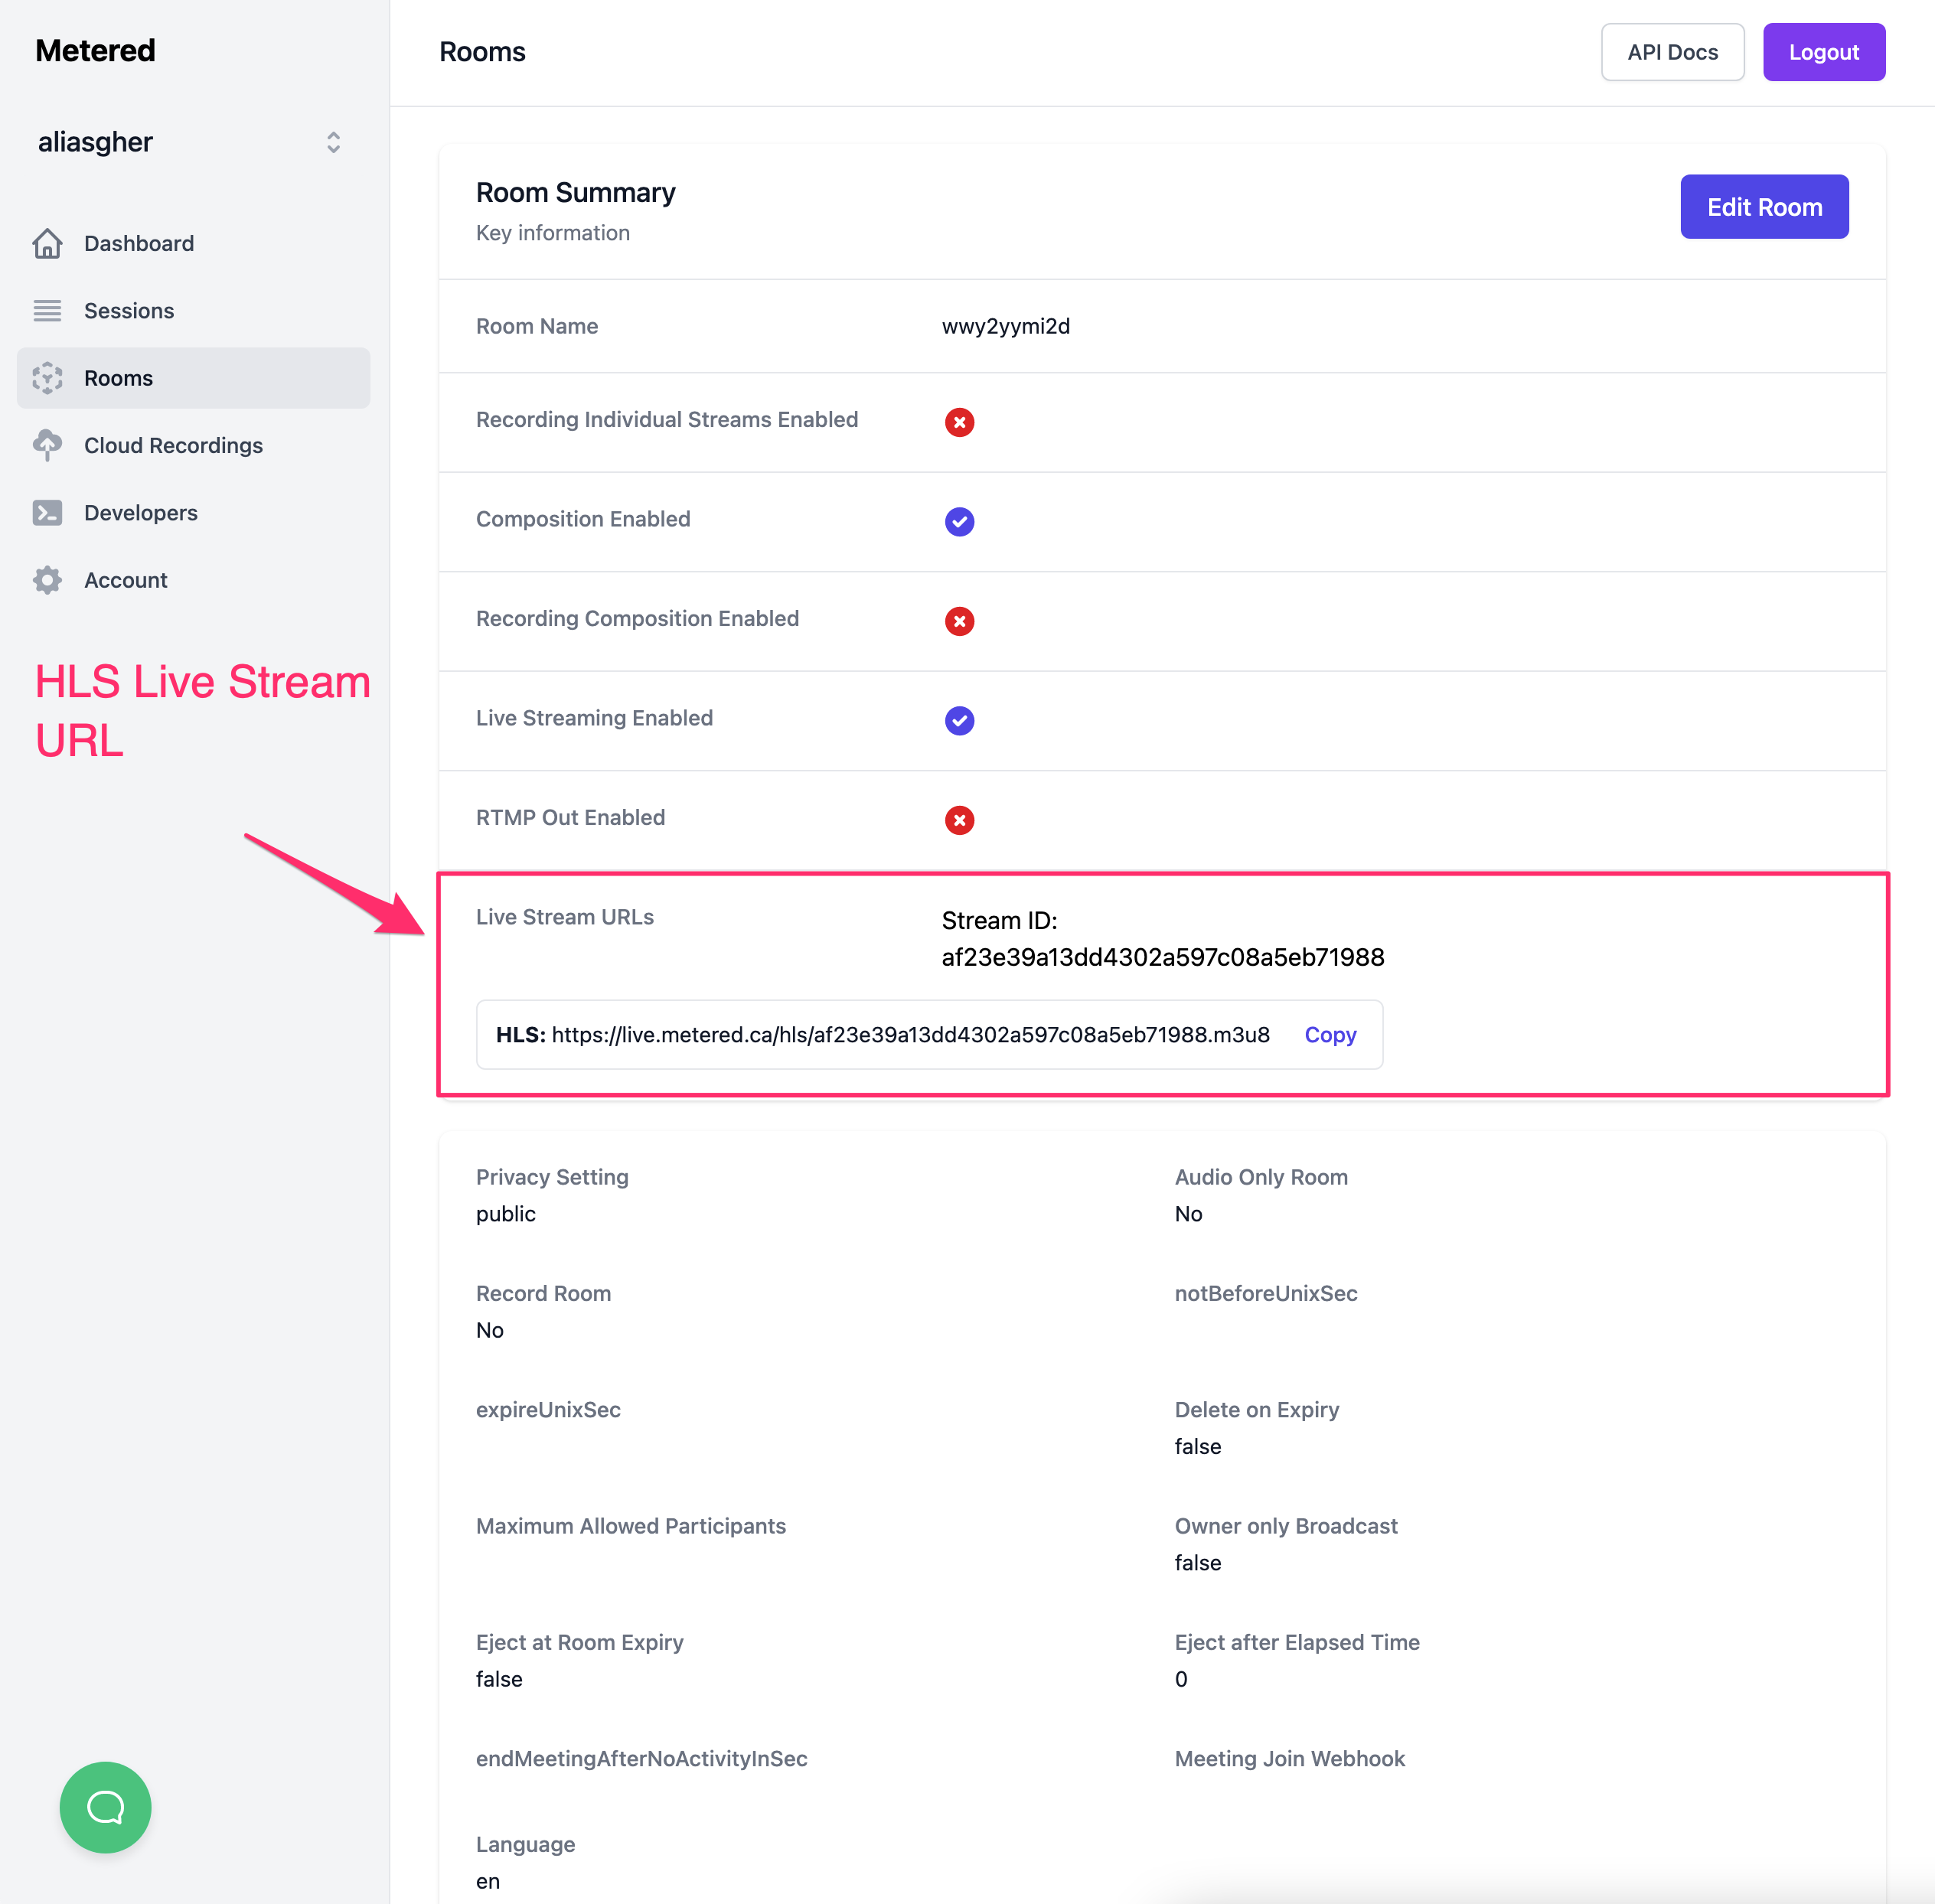
Task: Click the API Docs button
Action: [1670, 49]
